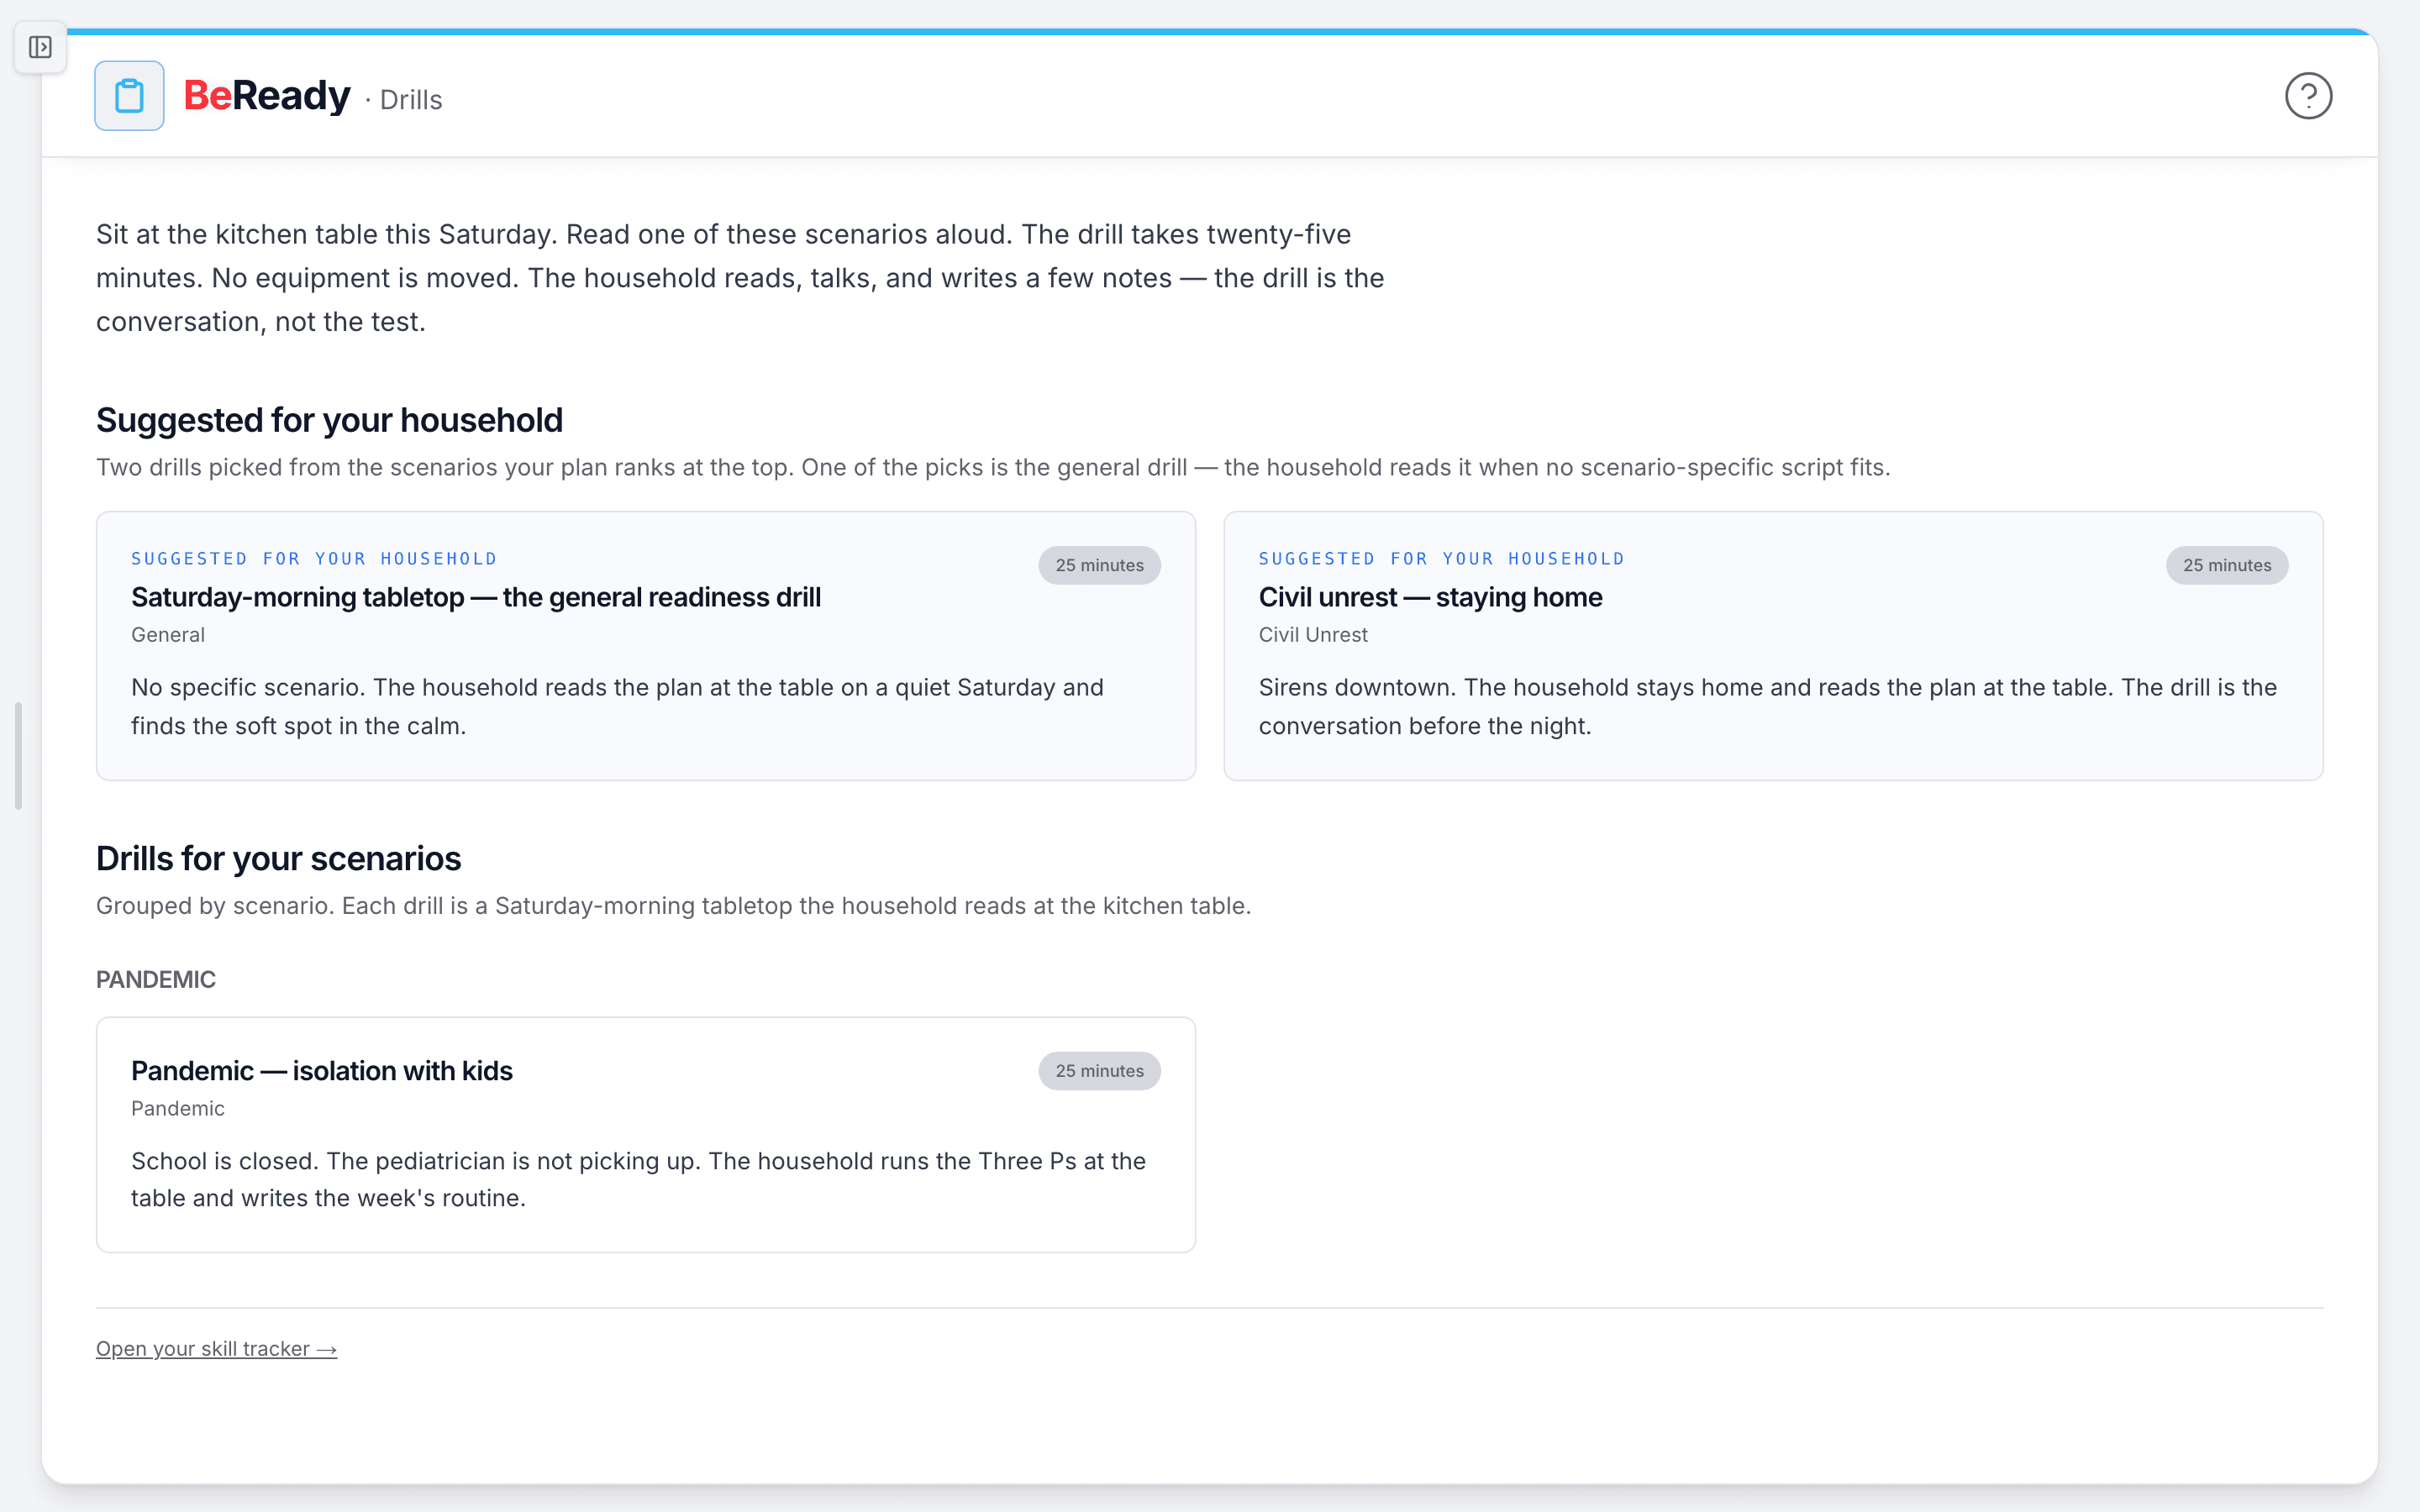Click the BeReady clipboard logo icon
The height and width of the screenshot is (1512, 2420).
[x=129, y=96]
